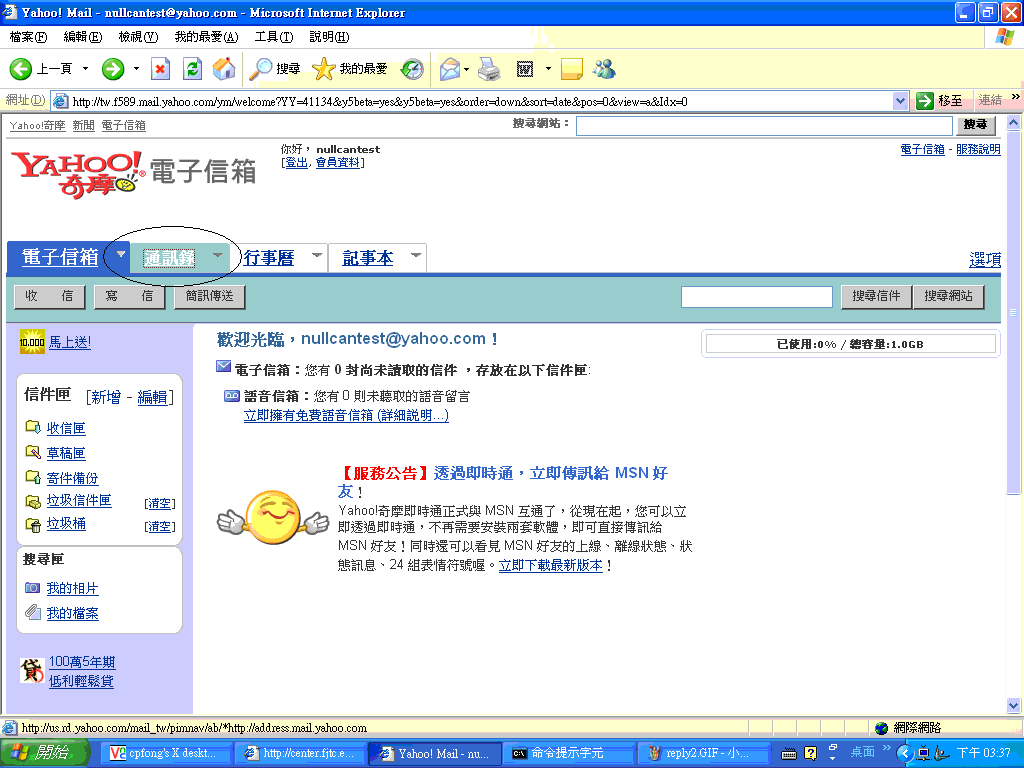1024x768 pixels.
Task: Expand the dropdown arrow next to 通訊錄
Action: click(218, 256)
